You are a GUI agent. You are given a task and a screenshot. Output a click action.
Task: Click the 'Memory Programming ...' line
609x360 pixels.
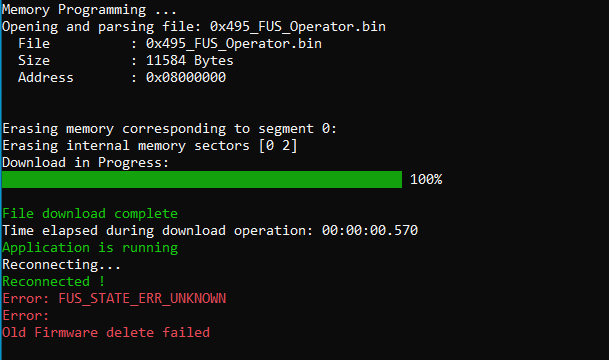tap(89, 10)
